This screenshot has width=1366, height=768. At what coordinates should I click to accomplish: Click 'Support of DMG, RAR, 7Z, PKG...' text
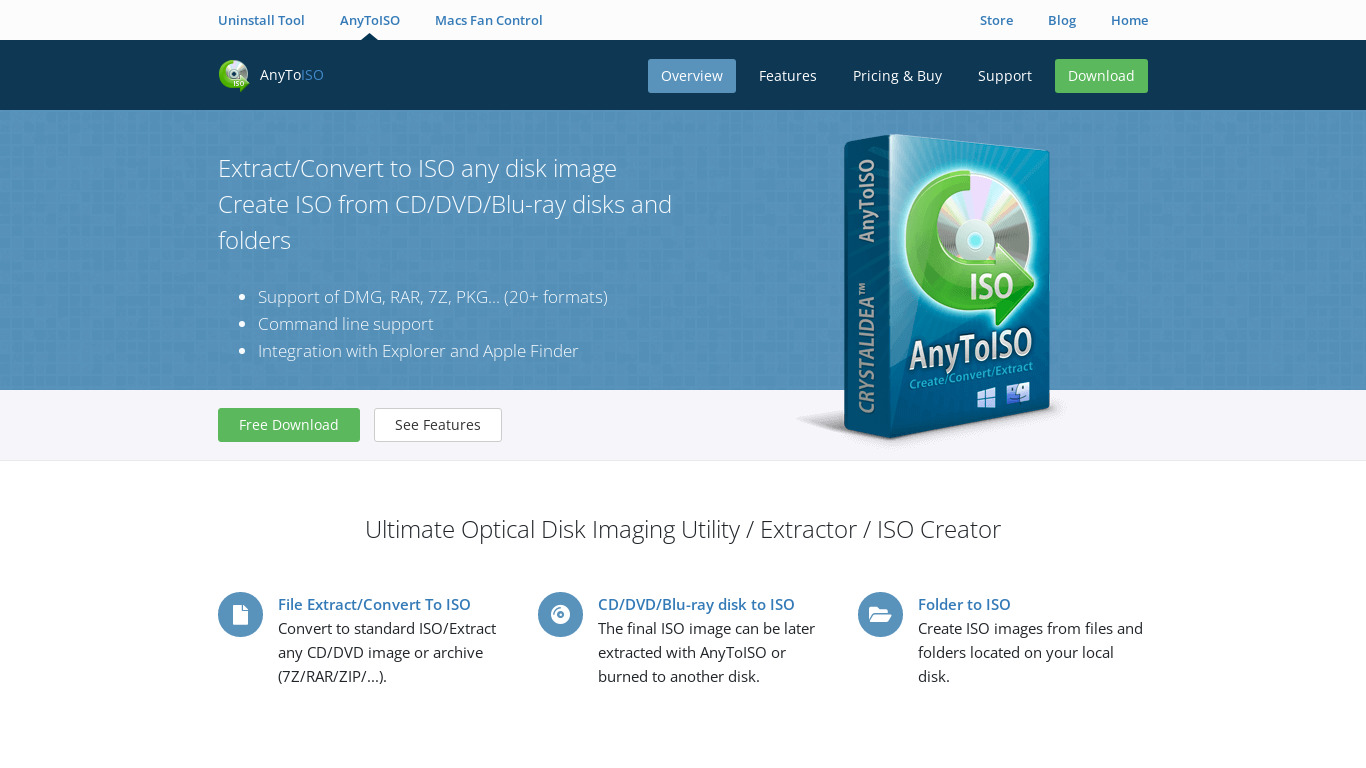point(433,297)
